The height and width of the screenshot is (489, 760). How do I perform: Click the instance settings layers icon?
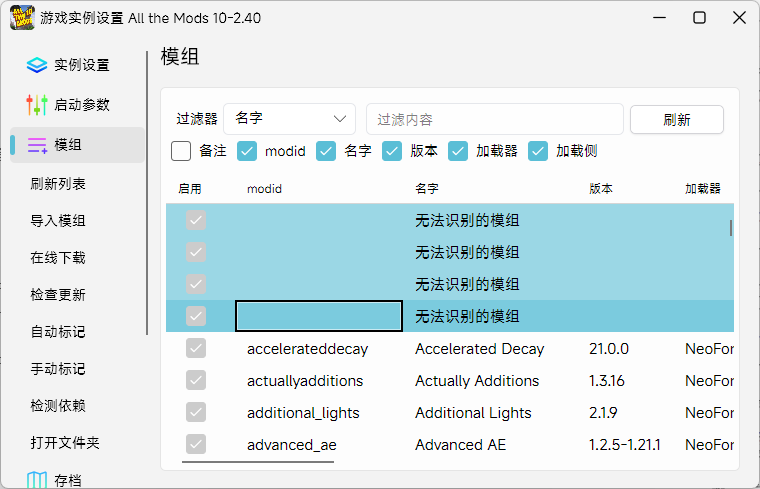pyautogui.click(x=37, y=65)
